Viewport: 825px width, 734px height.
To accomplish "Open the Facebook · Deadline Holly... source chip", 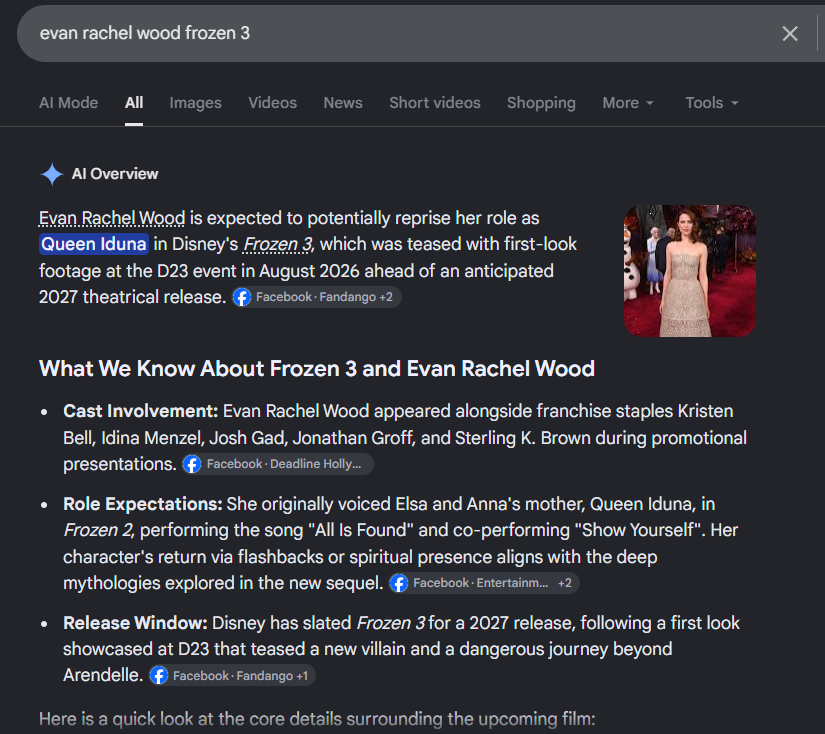I will [x=278, y=464].
